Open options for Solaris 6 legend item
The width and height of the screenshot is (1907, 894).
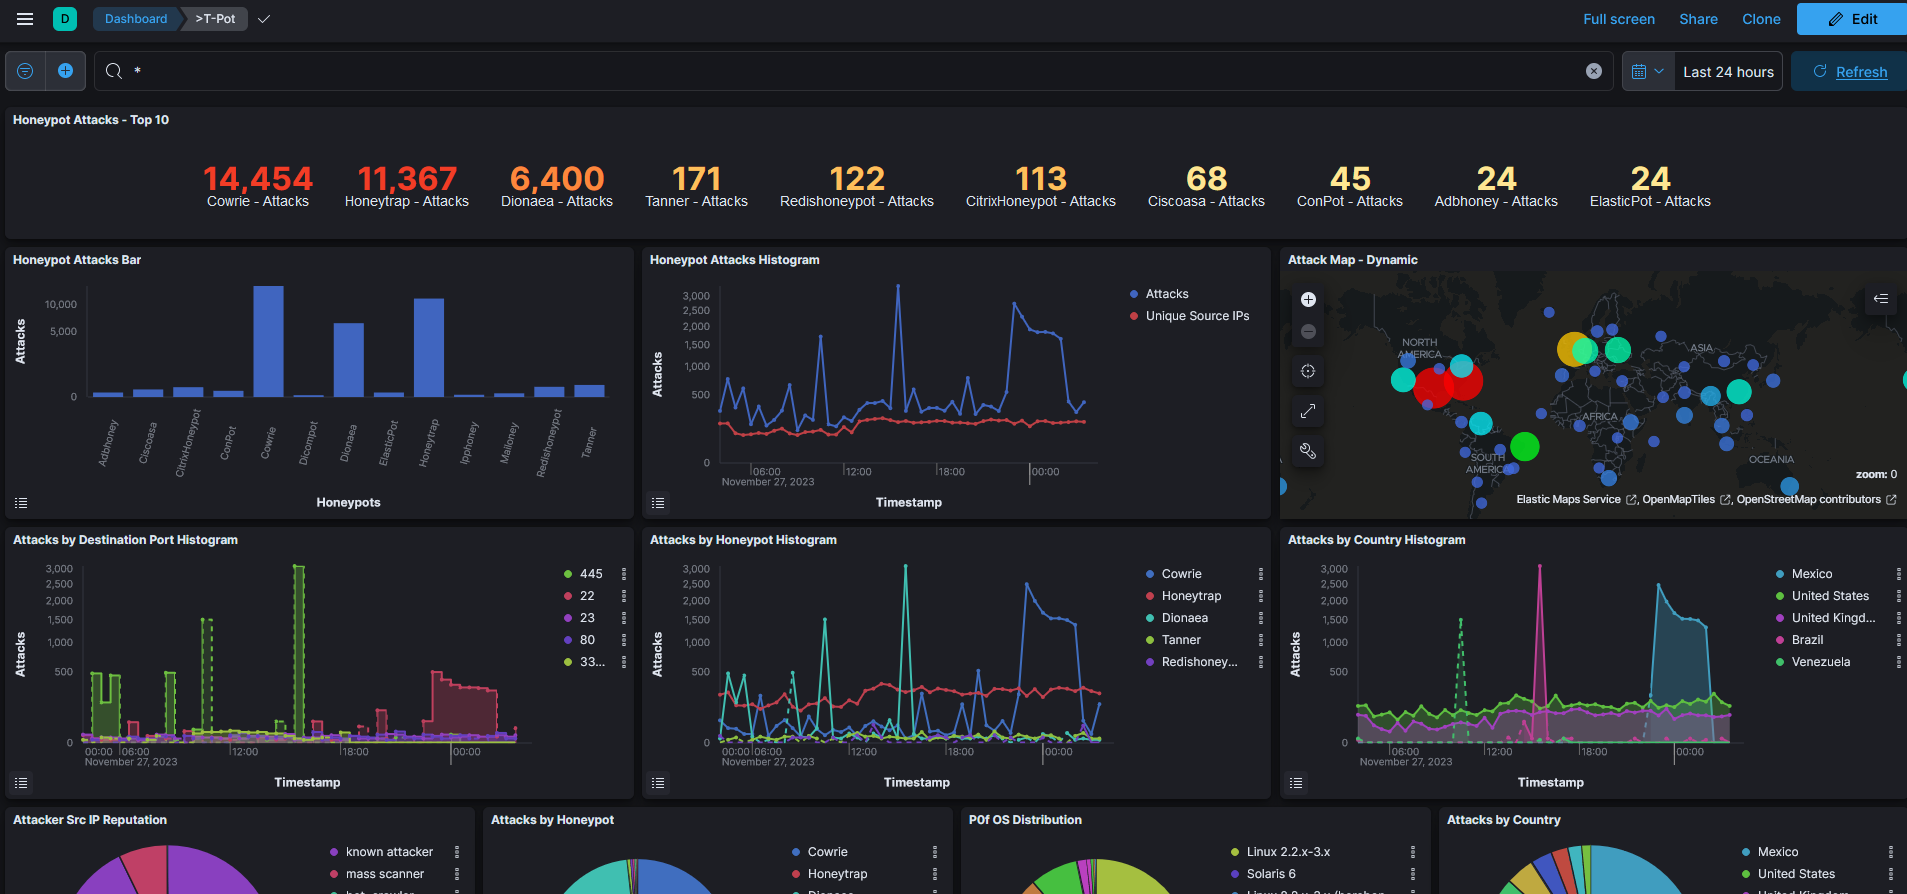pos(1413,874)
